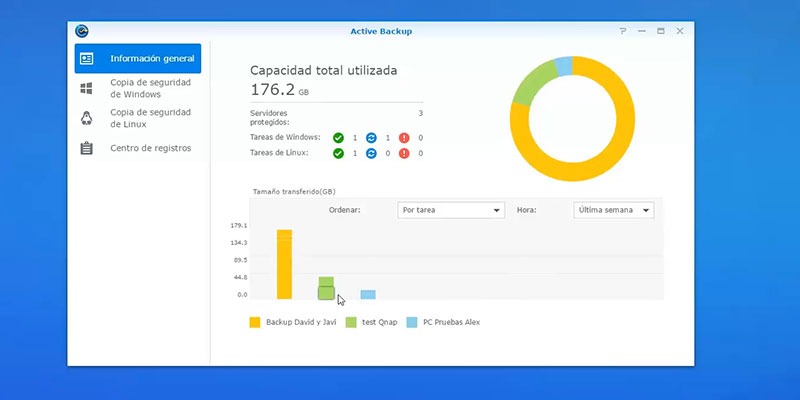Viewport: 800px width, 400px height.
Task: Click the blue legend swatch for PC Pruebas Alex
Action: [x=412, y=322]
